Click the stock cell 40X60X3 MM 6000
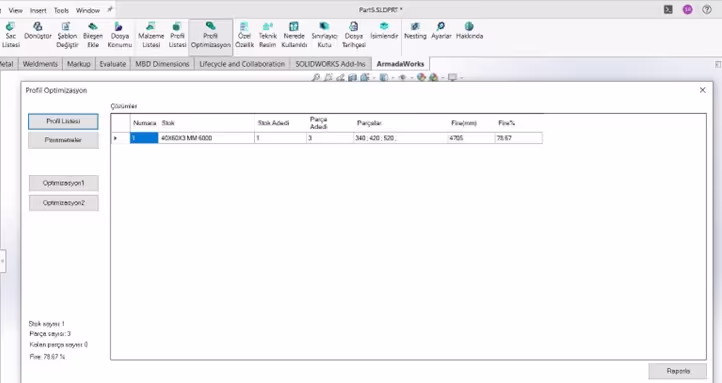 pyautogui.click(x=206, y=138)
